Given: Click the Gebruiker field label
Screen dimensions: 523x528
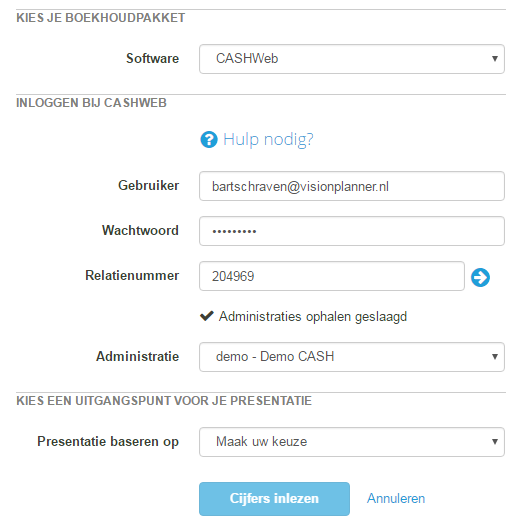Looking at the screenshot, I should coord(149,186).
